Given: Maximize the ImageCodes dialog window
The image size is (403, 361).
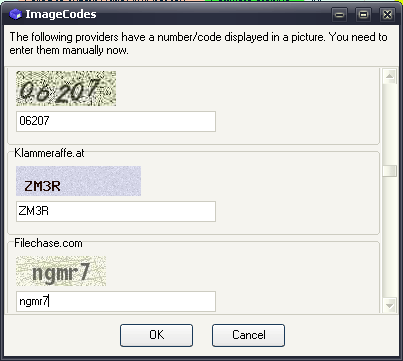Looking at the screenshot, I should point(363,15).
